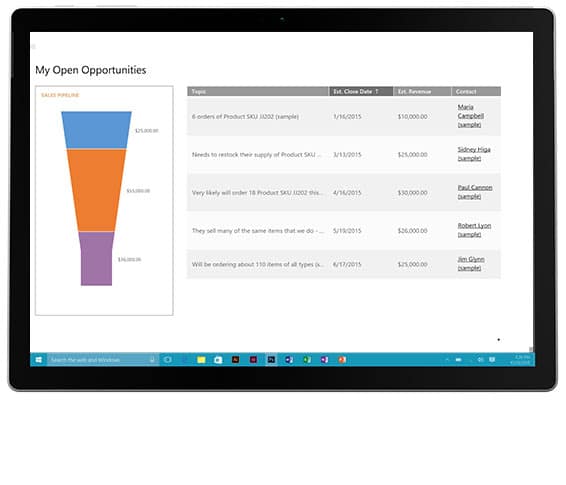This screenshot has width=566, height=485.
Task: Open Adobe Illustrator from the taskbar
Action: [235, 360]
